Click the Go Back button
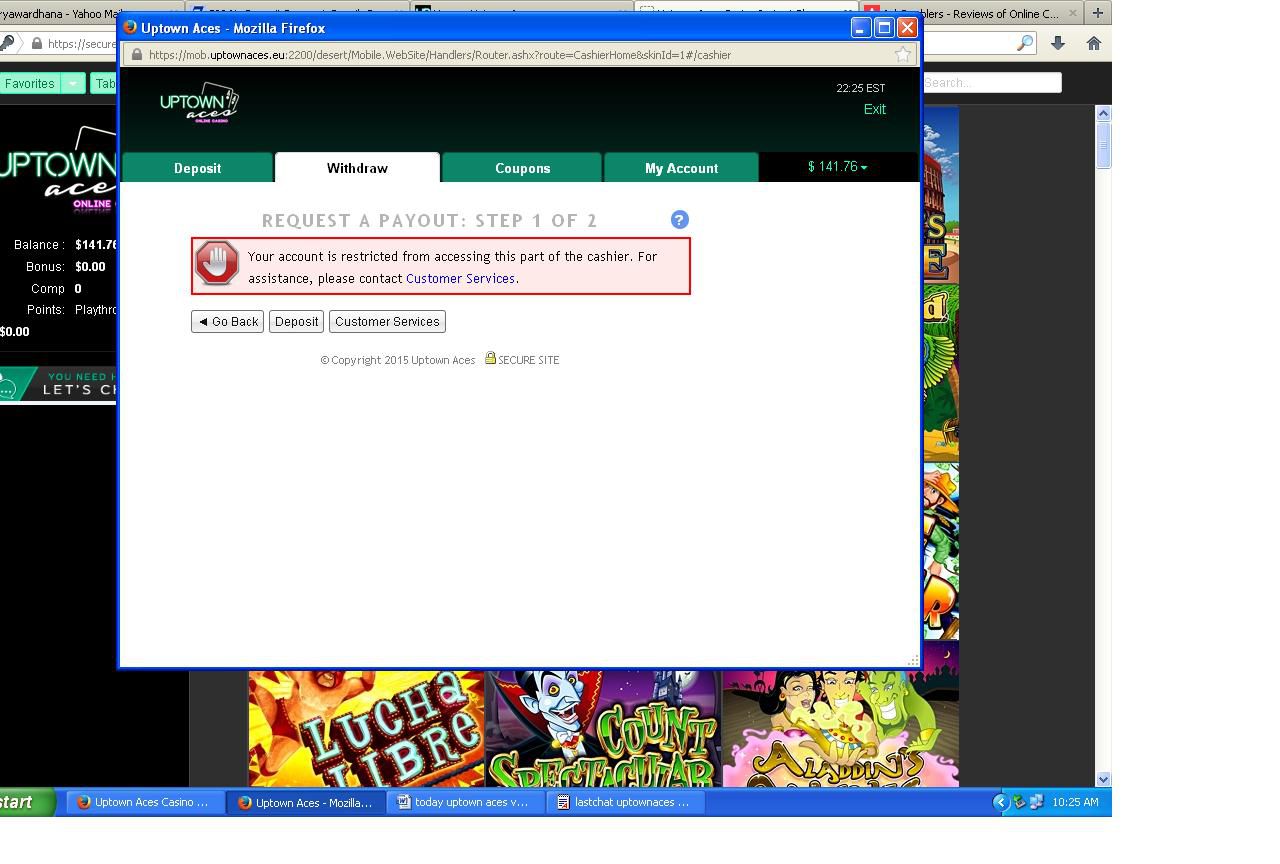This screenshot has width=1280, height=864. point(227,321)
